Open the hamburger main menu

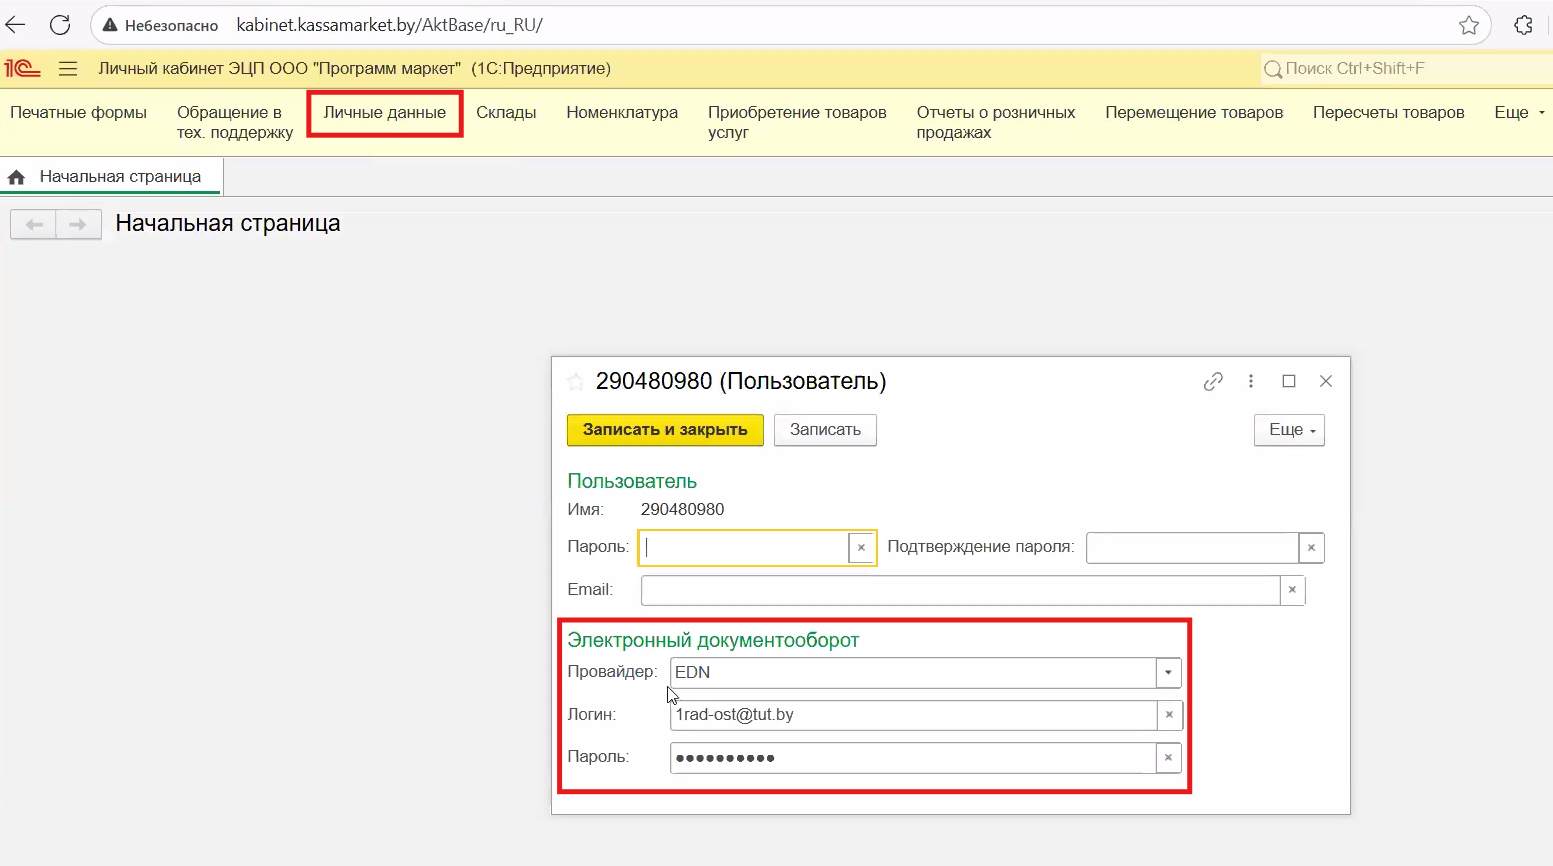pyautogui.click(x=68, y=68)
